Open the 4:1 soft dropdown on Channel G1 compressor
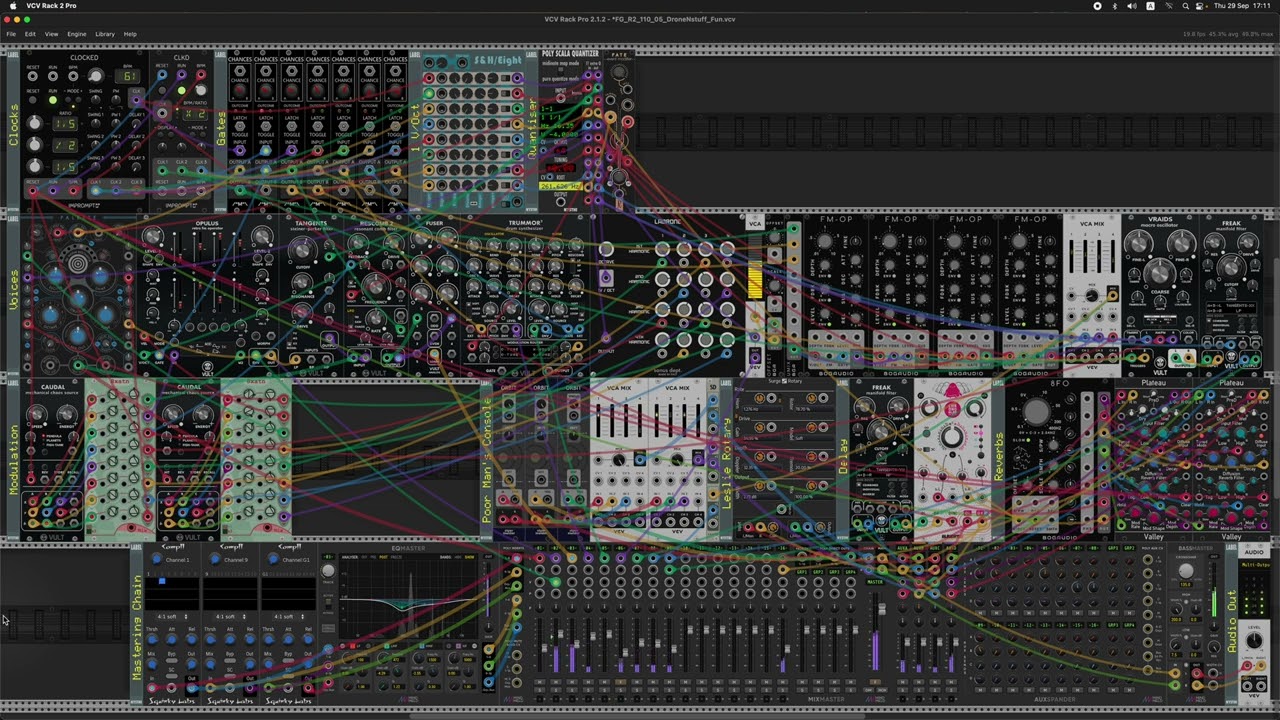The image size is (1280, 720). (289, 616)
